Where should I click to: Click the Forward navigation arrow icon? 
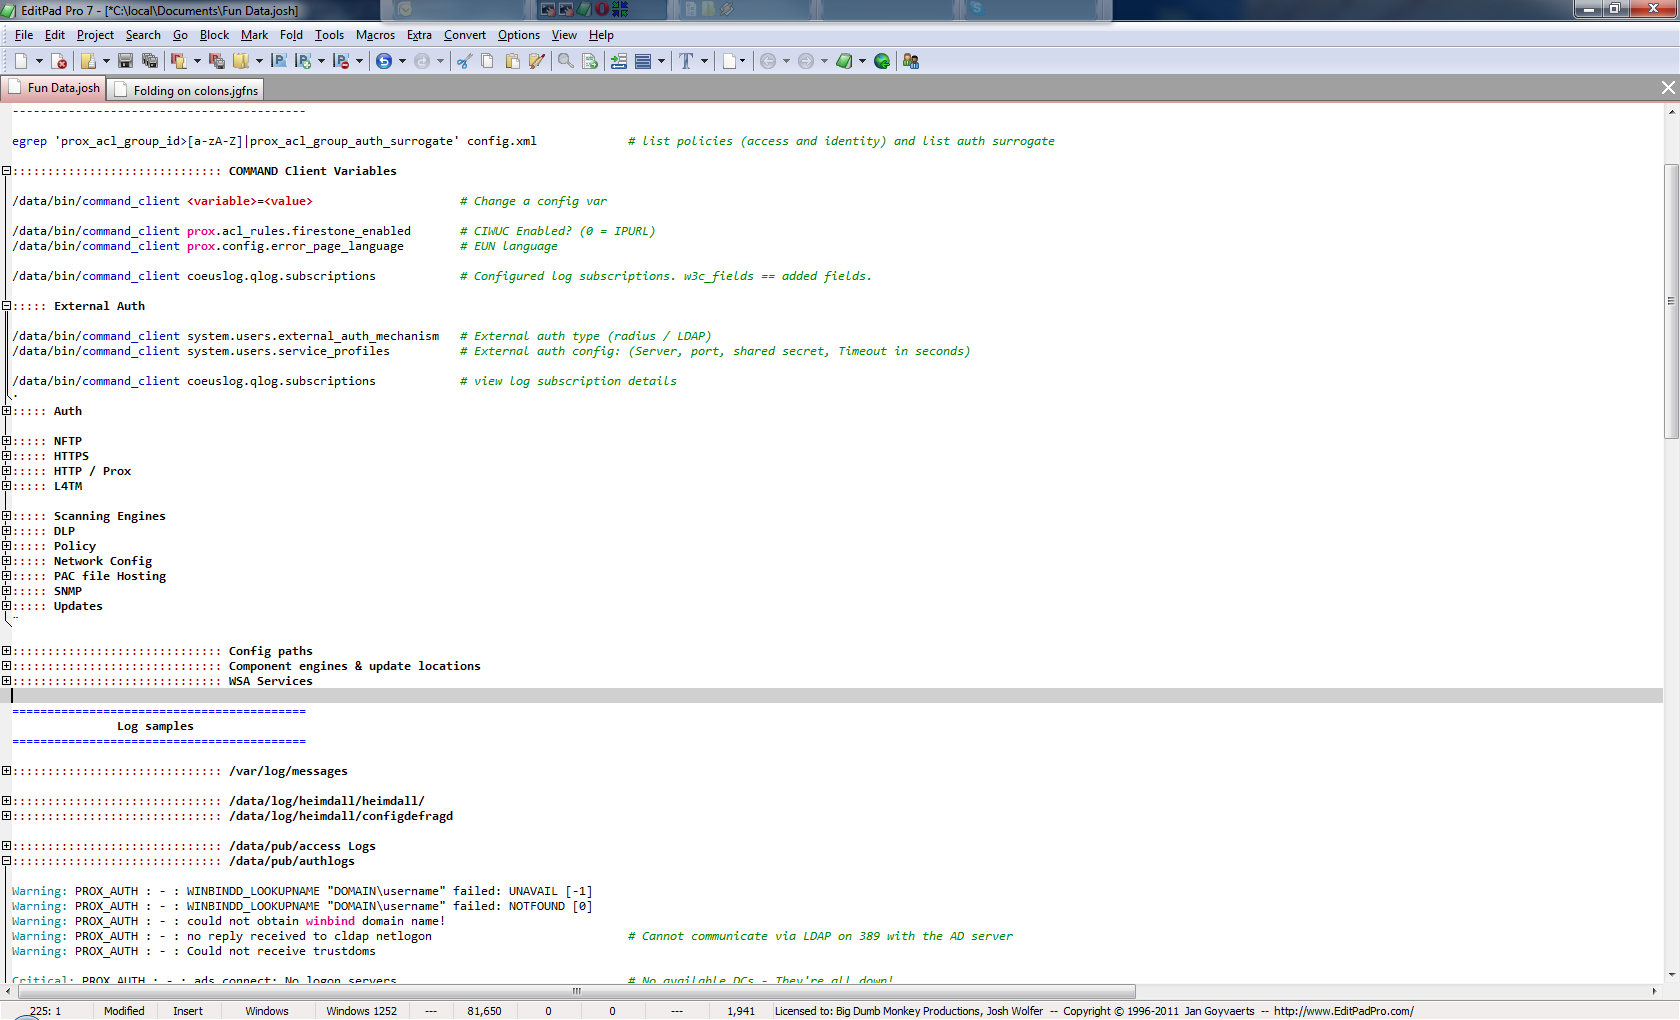[806, 61]
